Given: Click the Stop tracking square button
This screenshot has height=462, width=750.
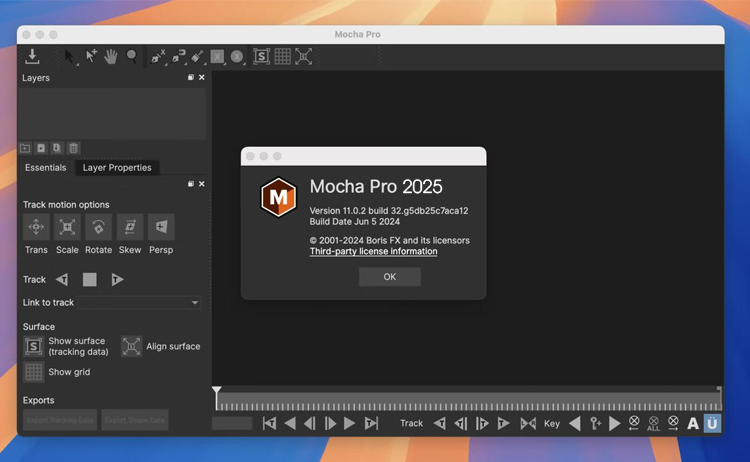Looking at the screenshot, I should tap(89, 280).
